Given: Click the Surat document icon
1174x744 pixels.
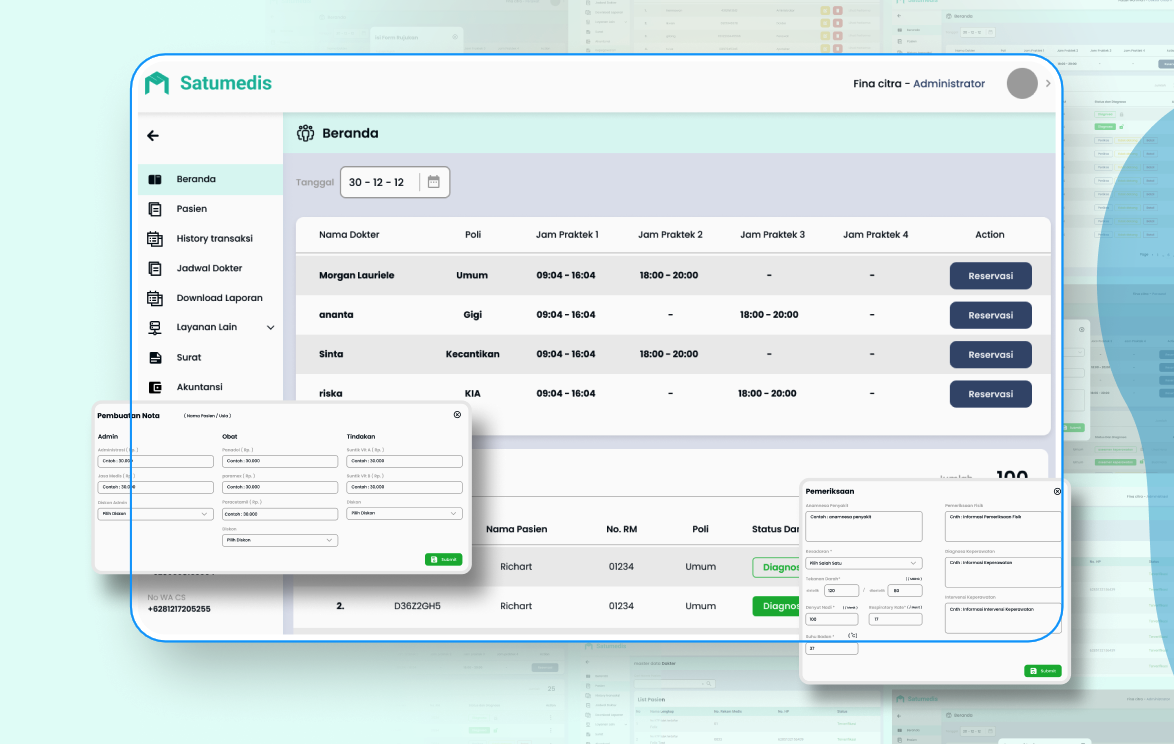Looking at the screenshot, I should (155, 357).
